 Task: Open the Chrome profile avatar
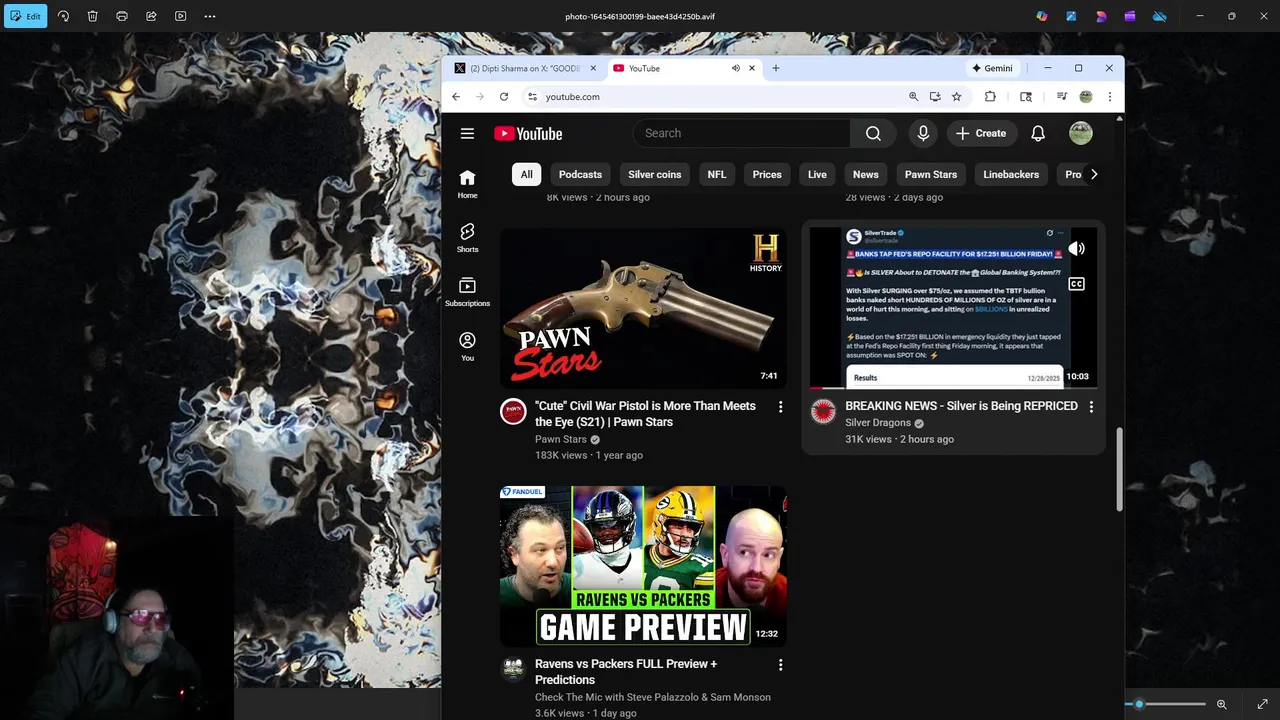point(1086,97)
